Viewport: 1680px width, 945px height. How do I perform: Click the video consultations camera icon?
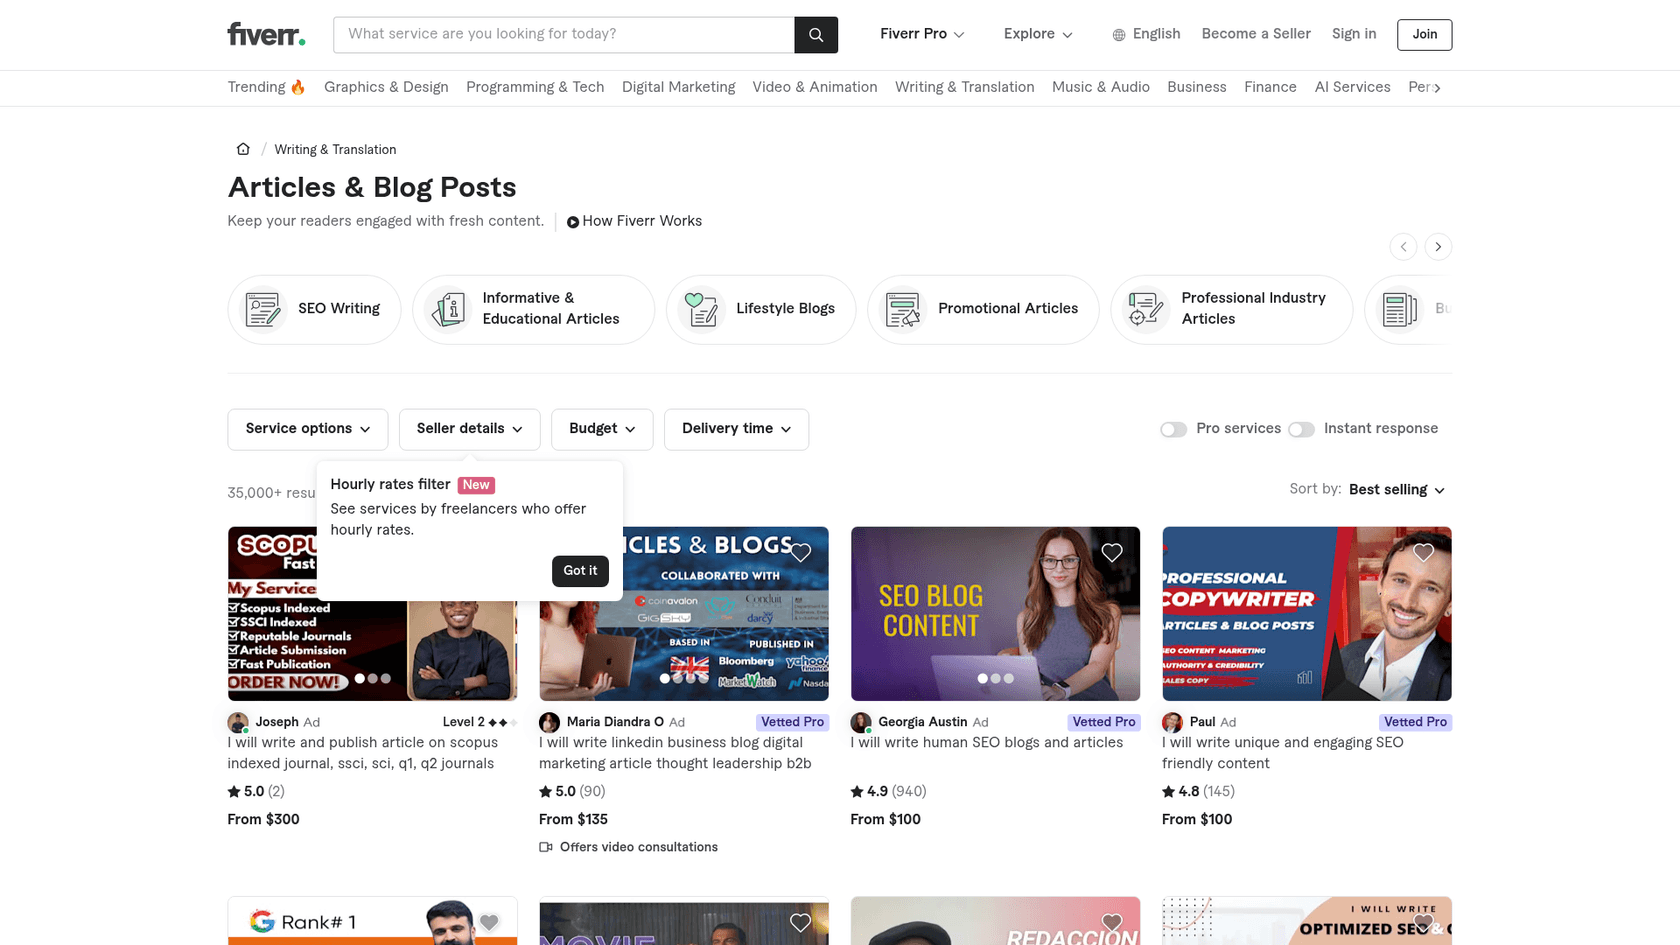pyautogui.click(x=545, y=847)
